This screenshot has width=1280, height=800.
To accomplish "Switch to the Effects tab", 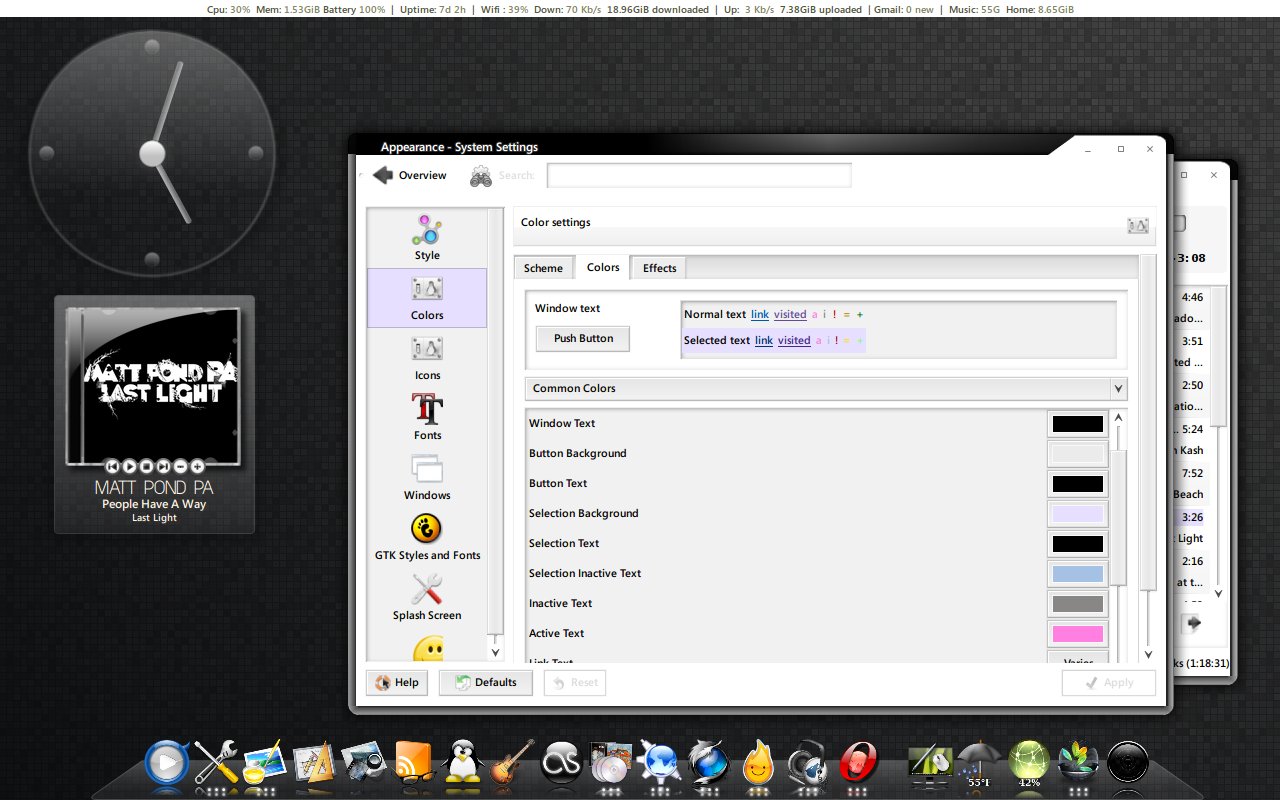I will (x=659, y=268).
